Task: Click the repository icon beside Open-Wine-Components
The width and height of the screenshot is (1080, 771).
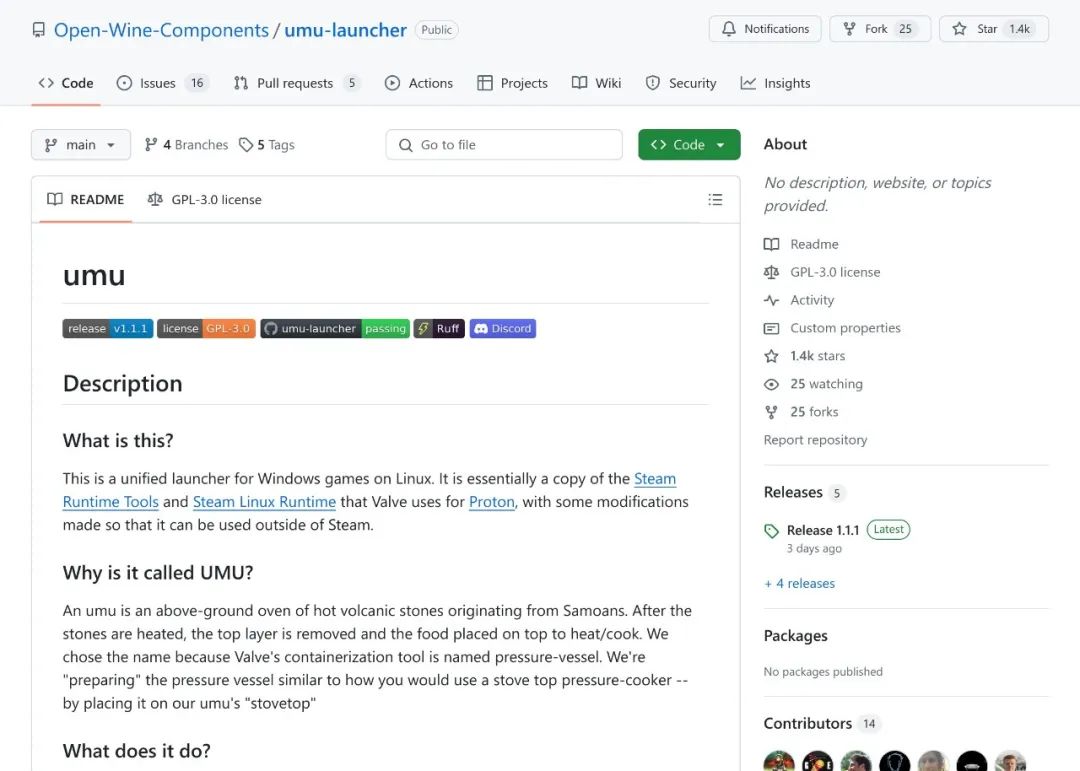Action: point(39,30)
